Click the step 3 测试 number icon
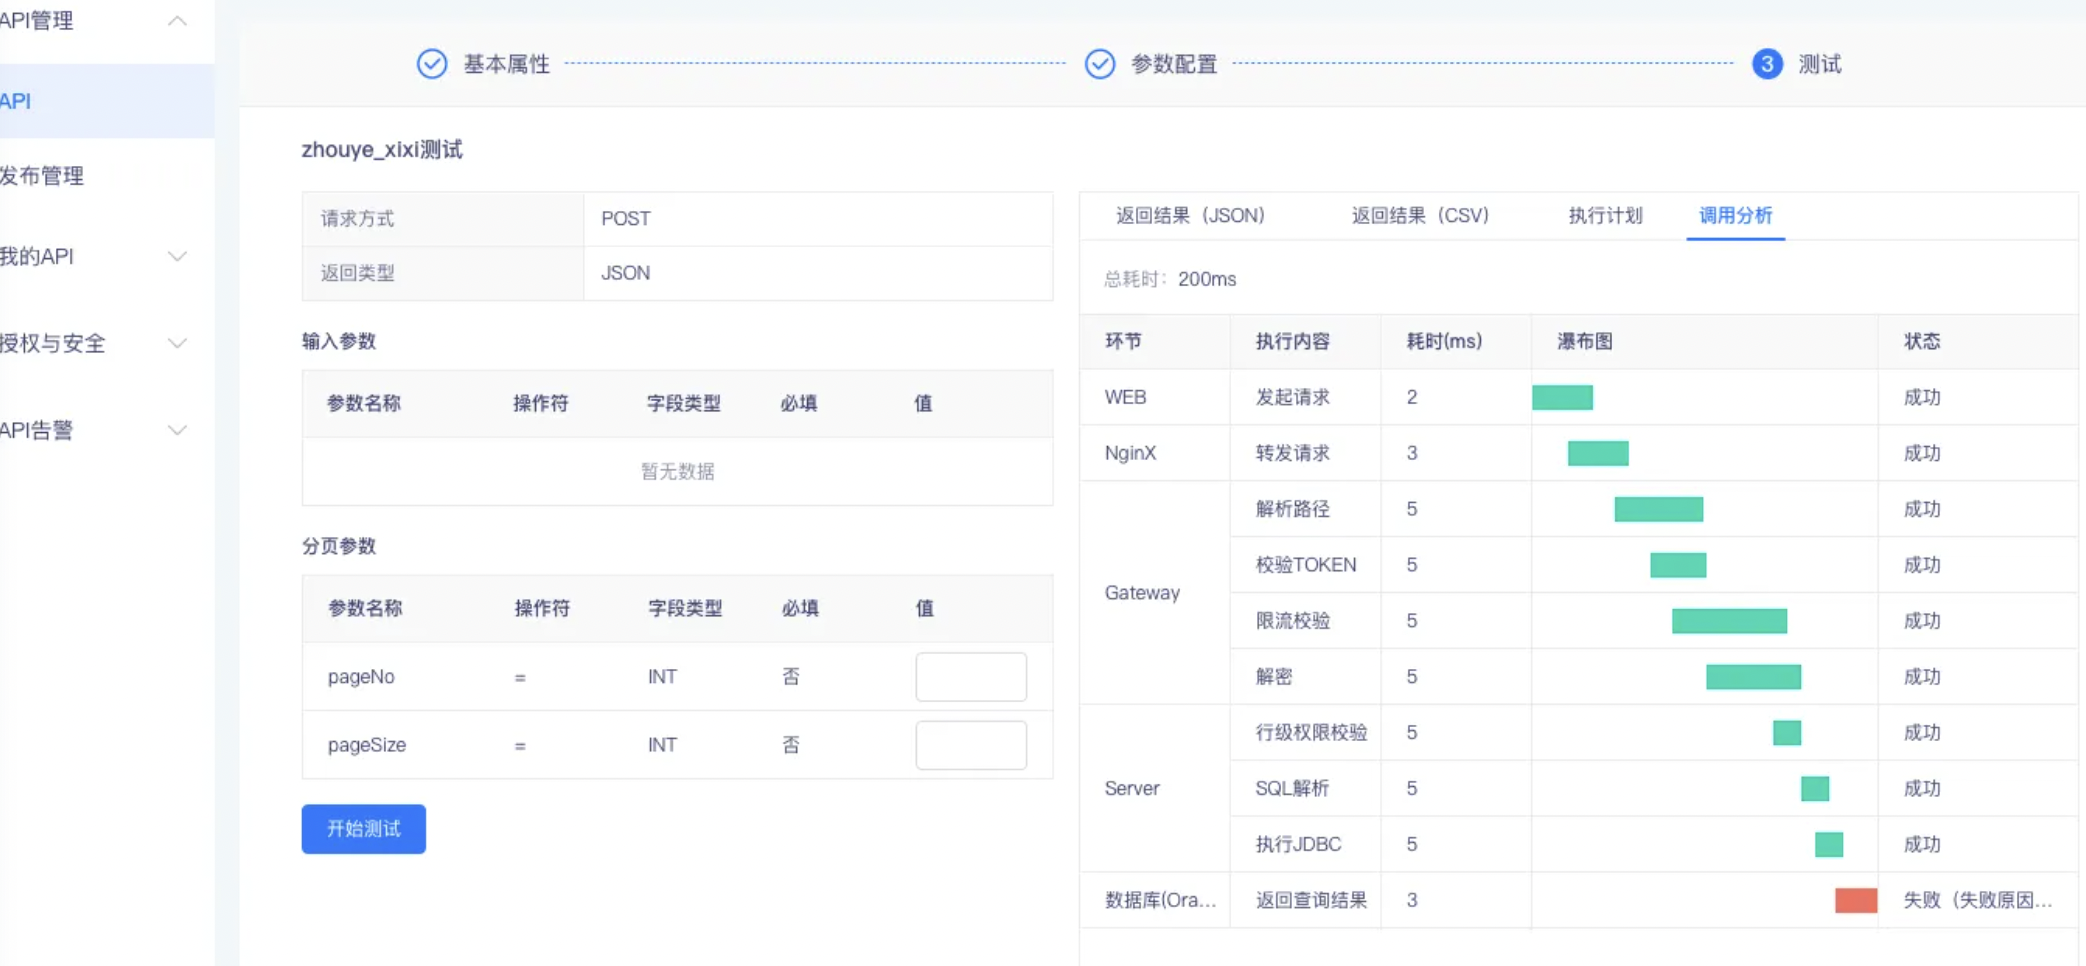 pos(1767,64)
